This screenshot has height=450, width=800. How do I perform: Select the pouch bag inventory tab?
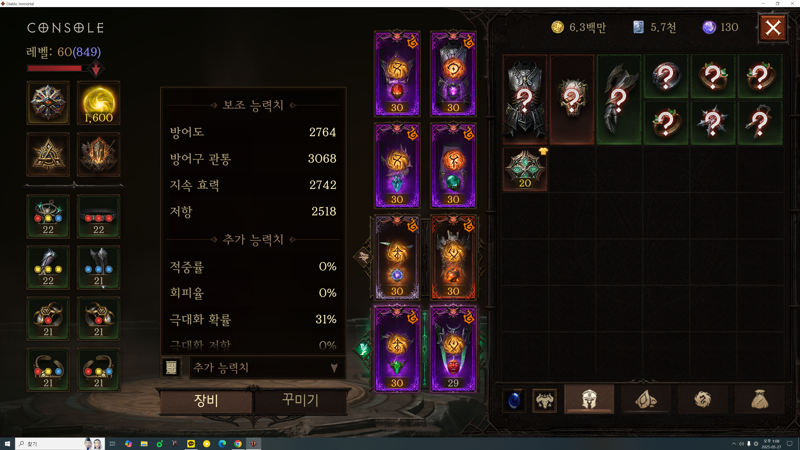(760, 399)
